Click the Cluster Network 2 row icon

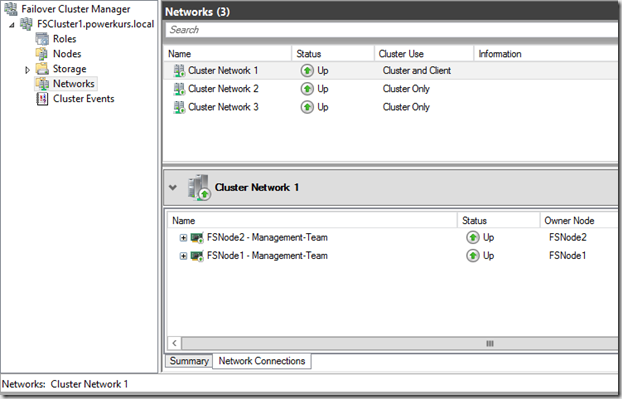pos(179,89)
